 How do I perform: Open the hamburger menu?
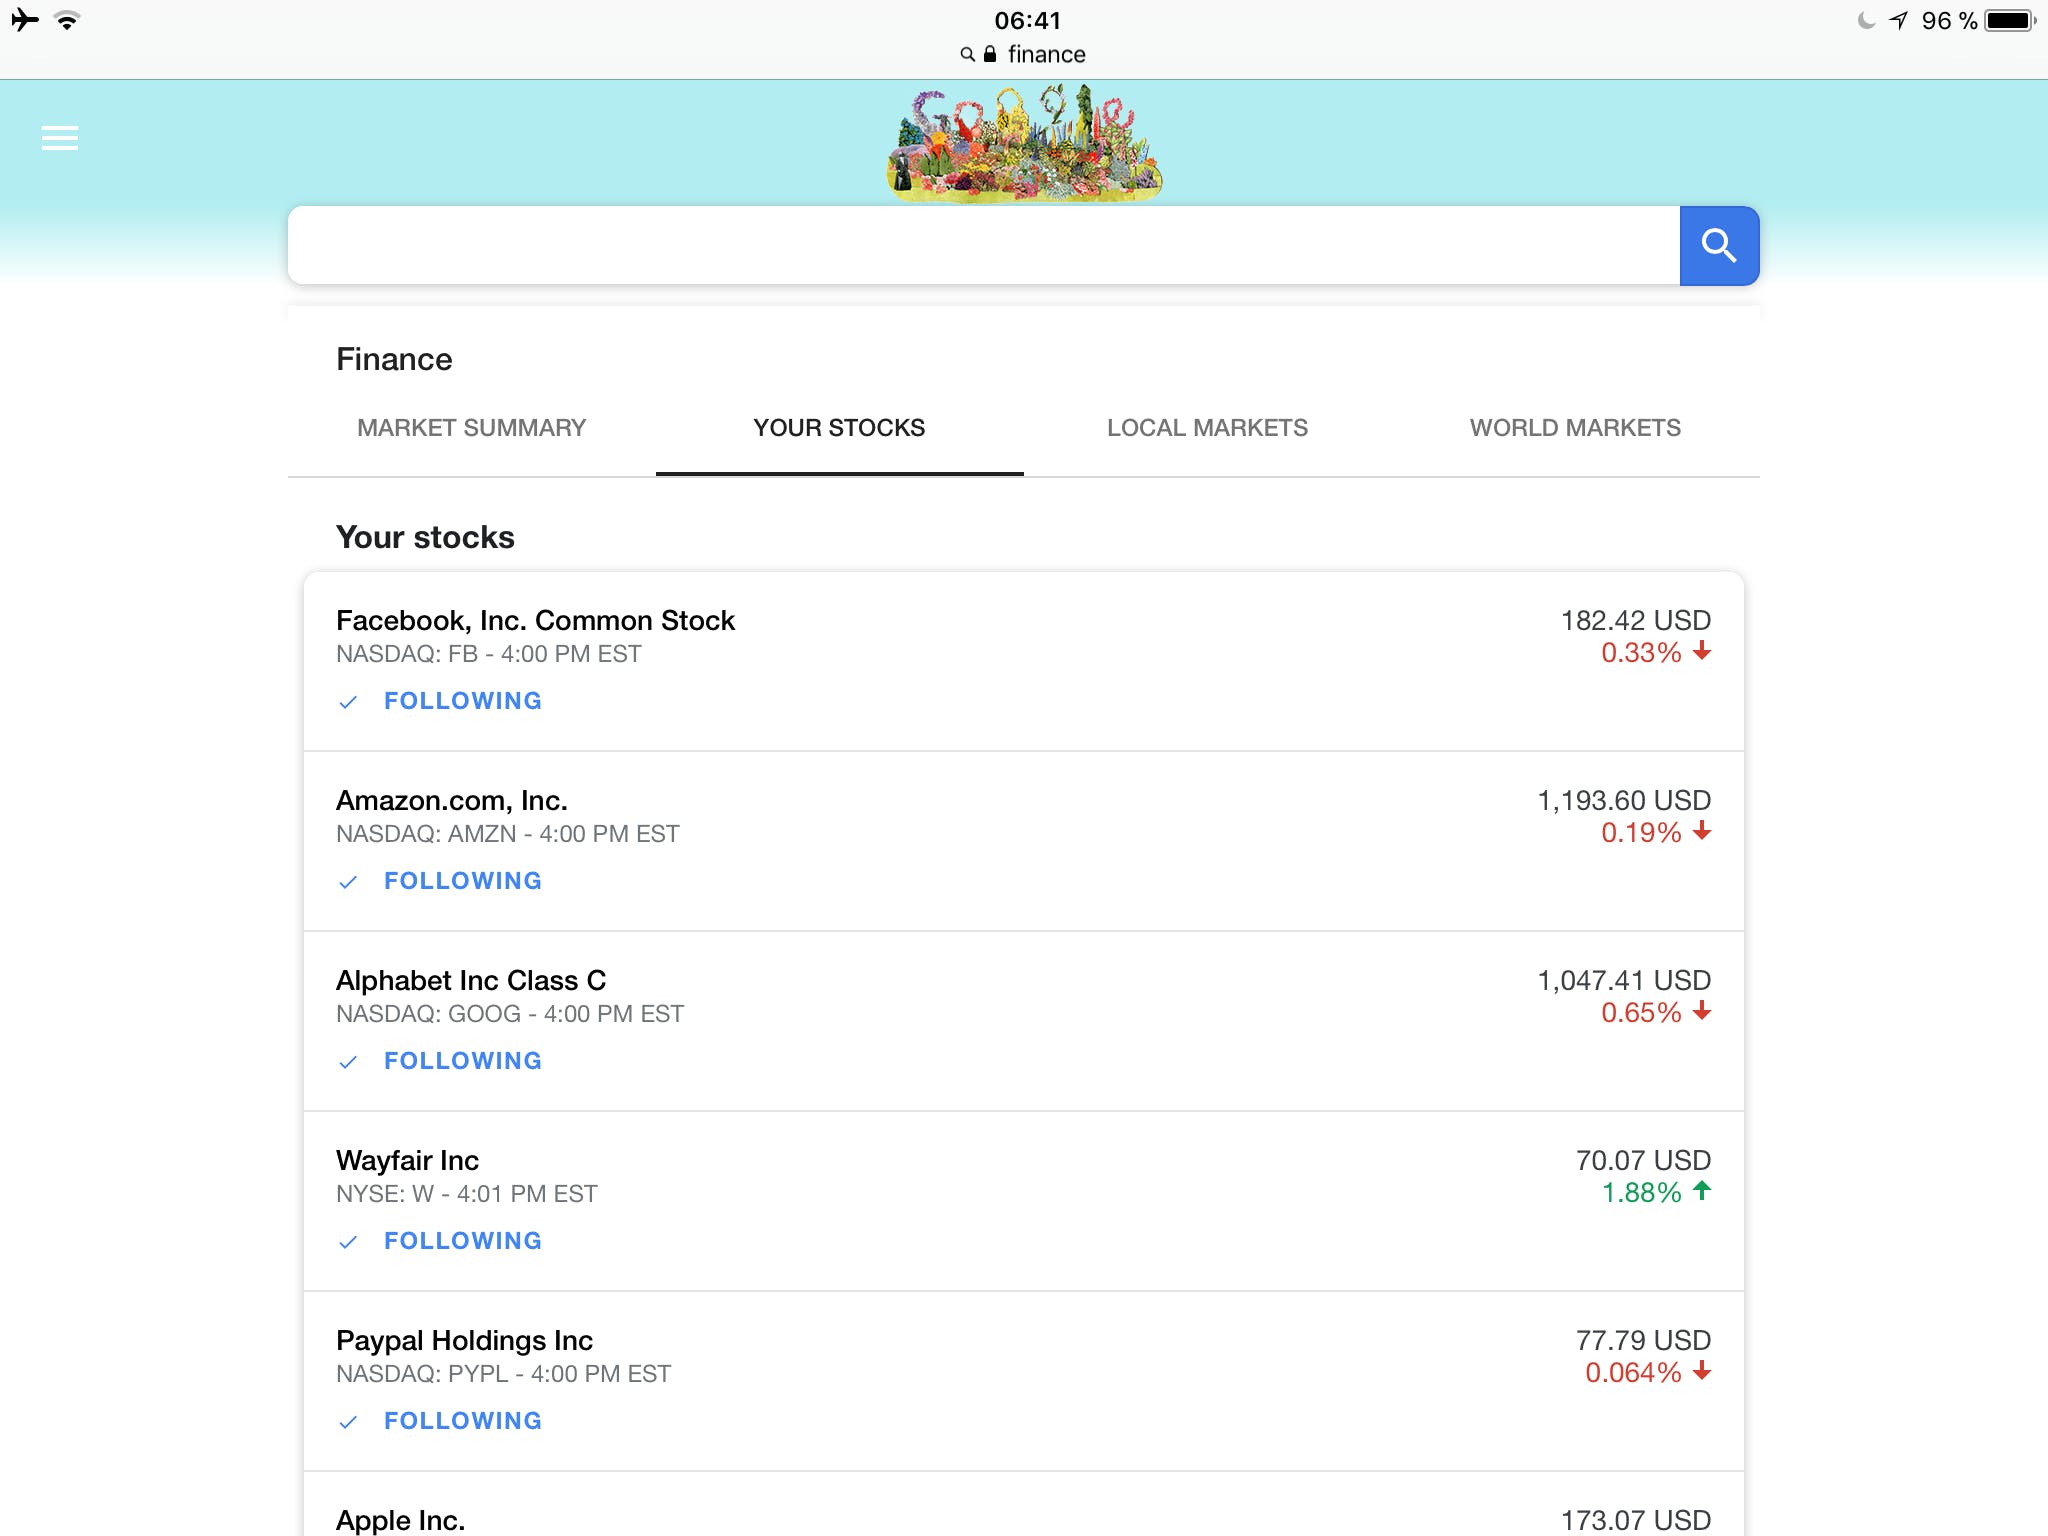coord(60,138)
